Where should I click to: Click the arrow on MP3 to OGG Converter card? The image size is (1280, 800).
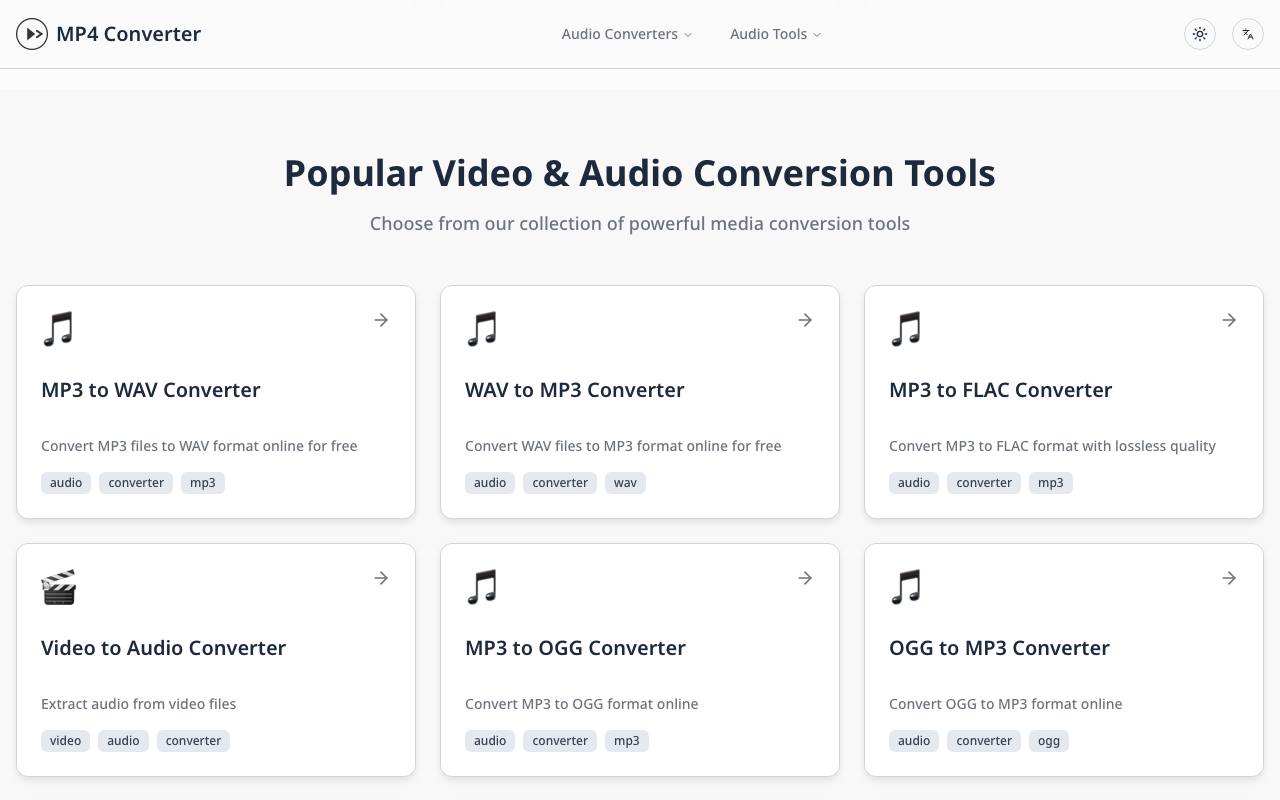click(805, 578)
